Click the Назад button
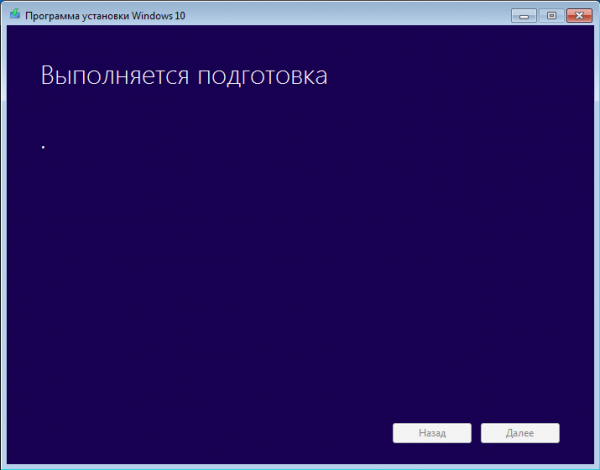 432,433
